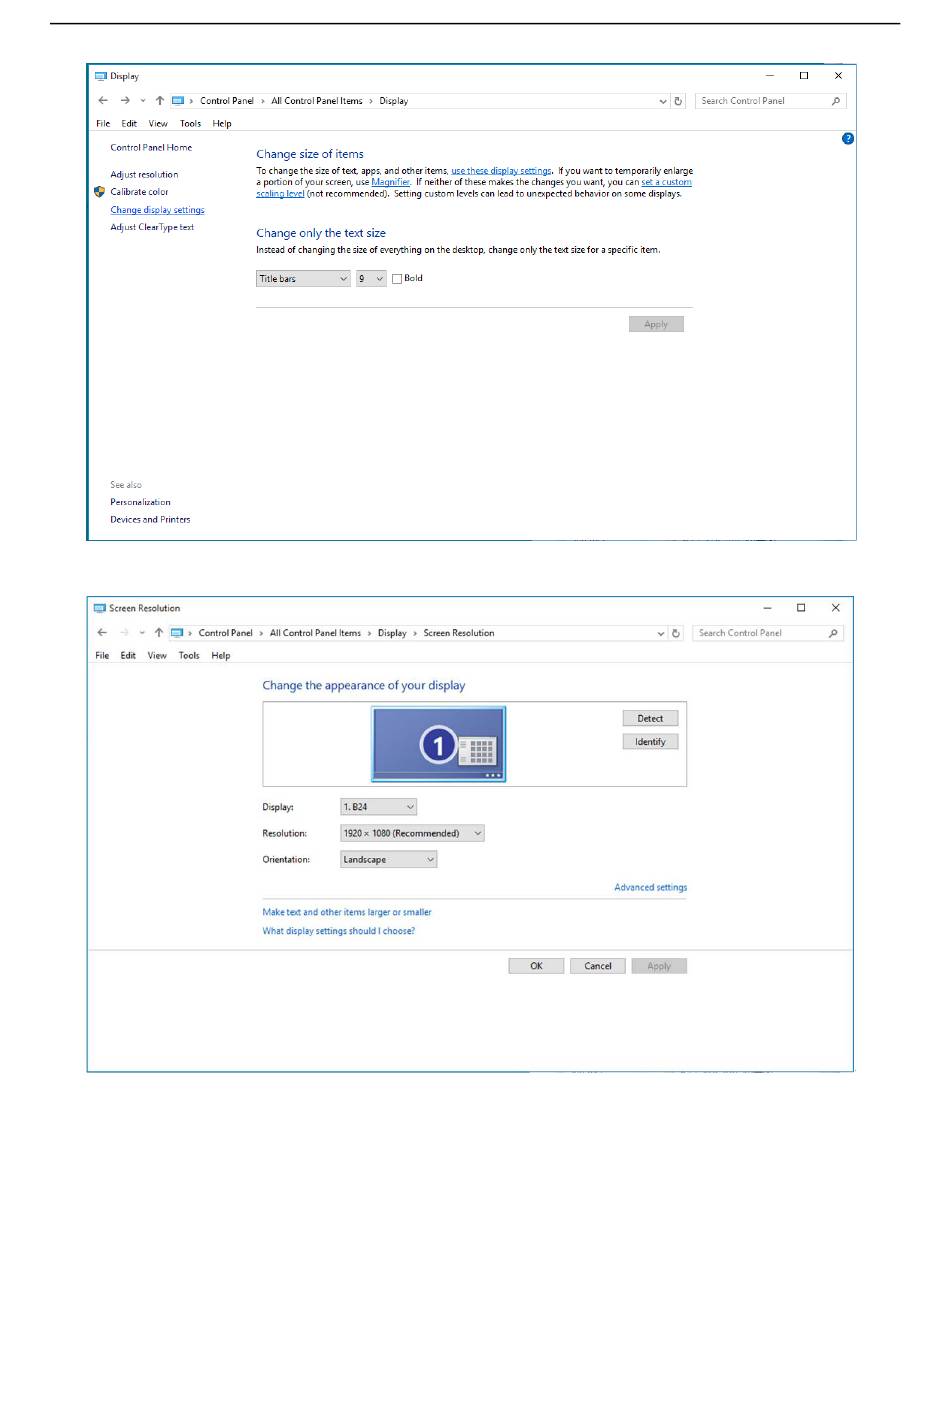The image size is (950, 1408).
Task: Click Search Control Panel field in Display window
Action: 762,101
